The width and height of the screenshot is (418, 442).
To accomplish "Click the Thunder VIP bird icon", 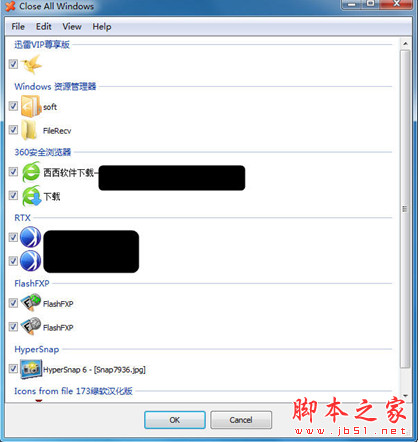I will click(x=32, y=64).
